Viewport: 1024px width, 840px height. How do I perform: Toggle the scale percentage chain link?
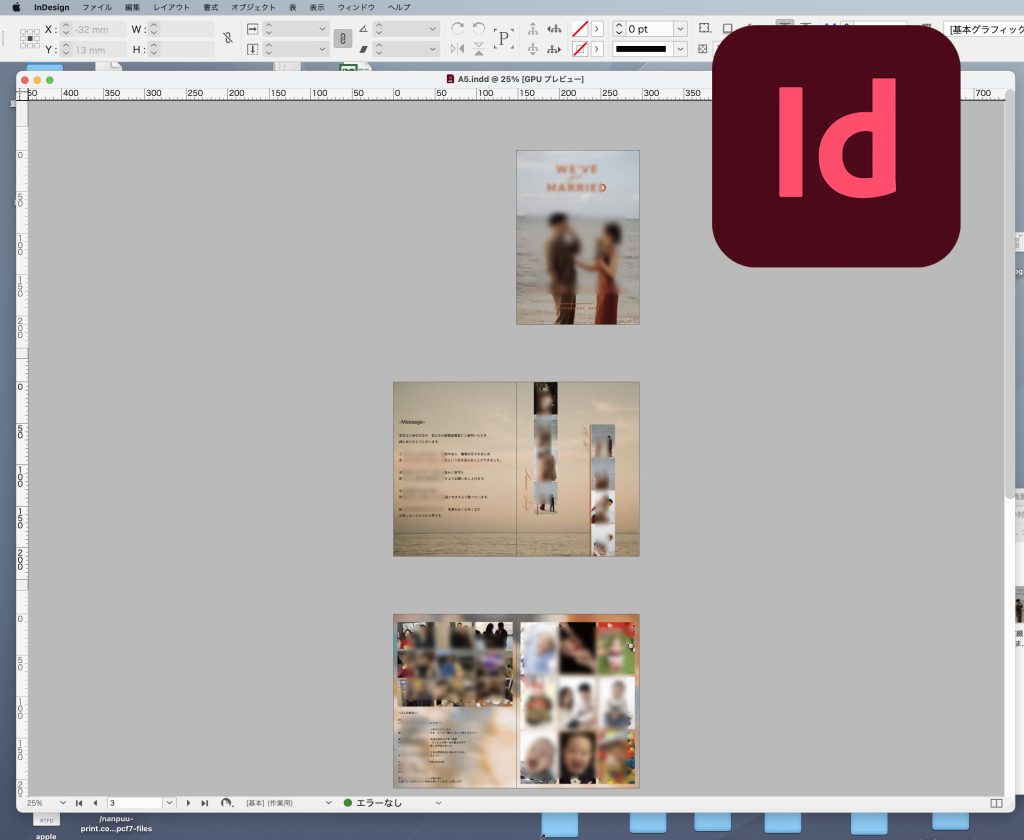(342, 39)
